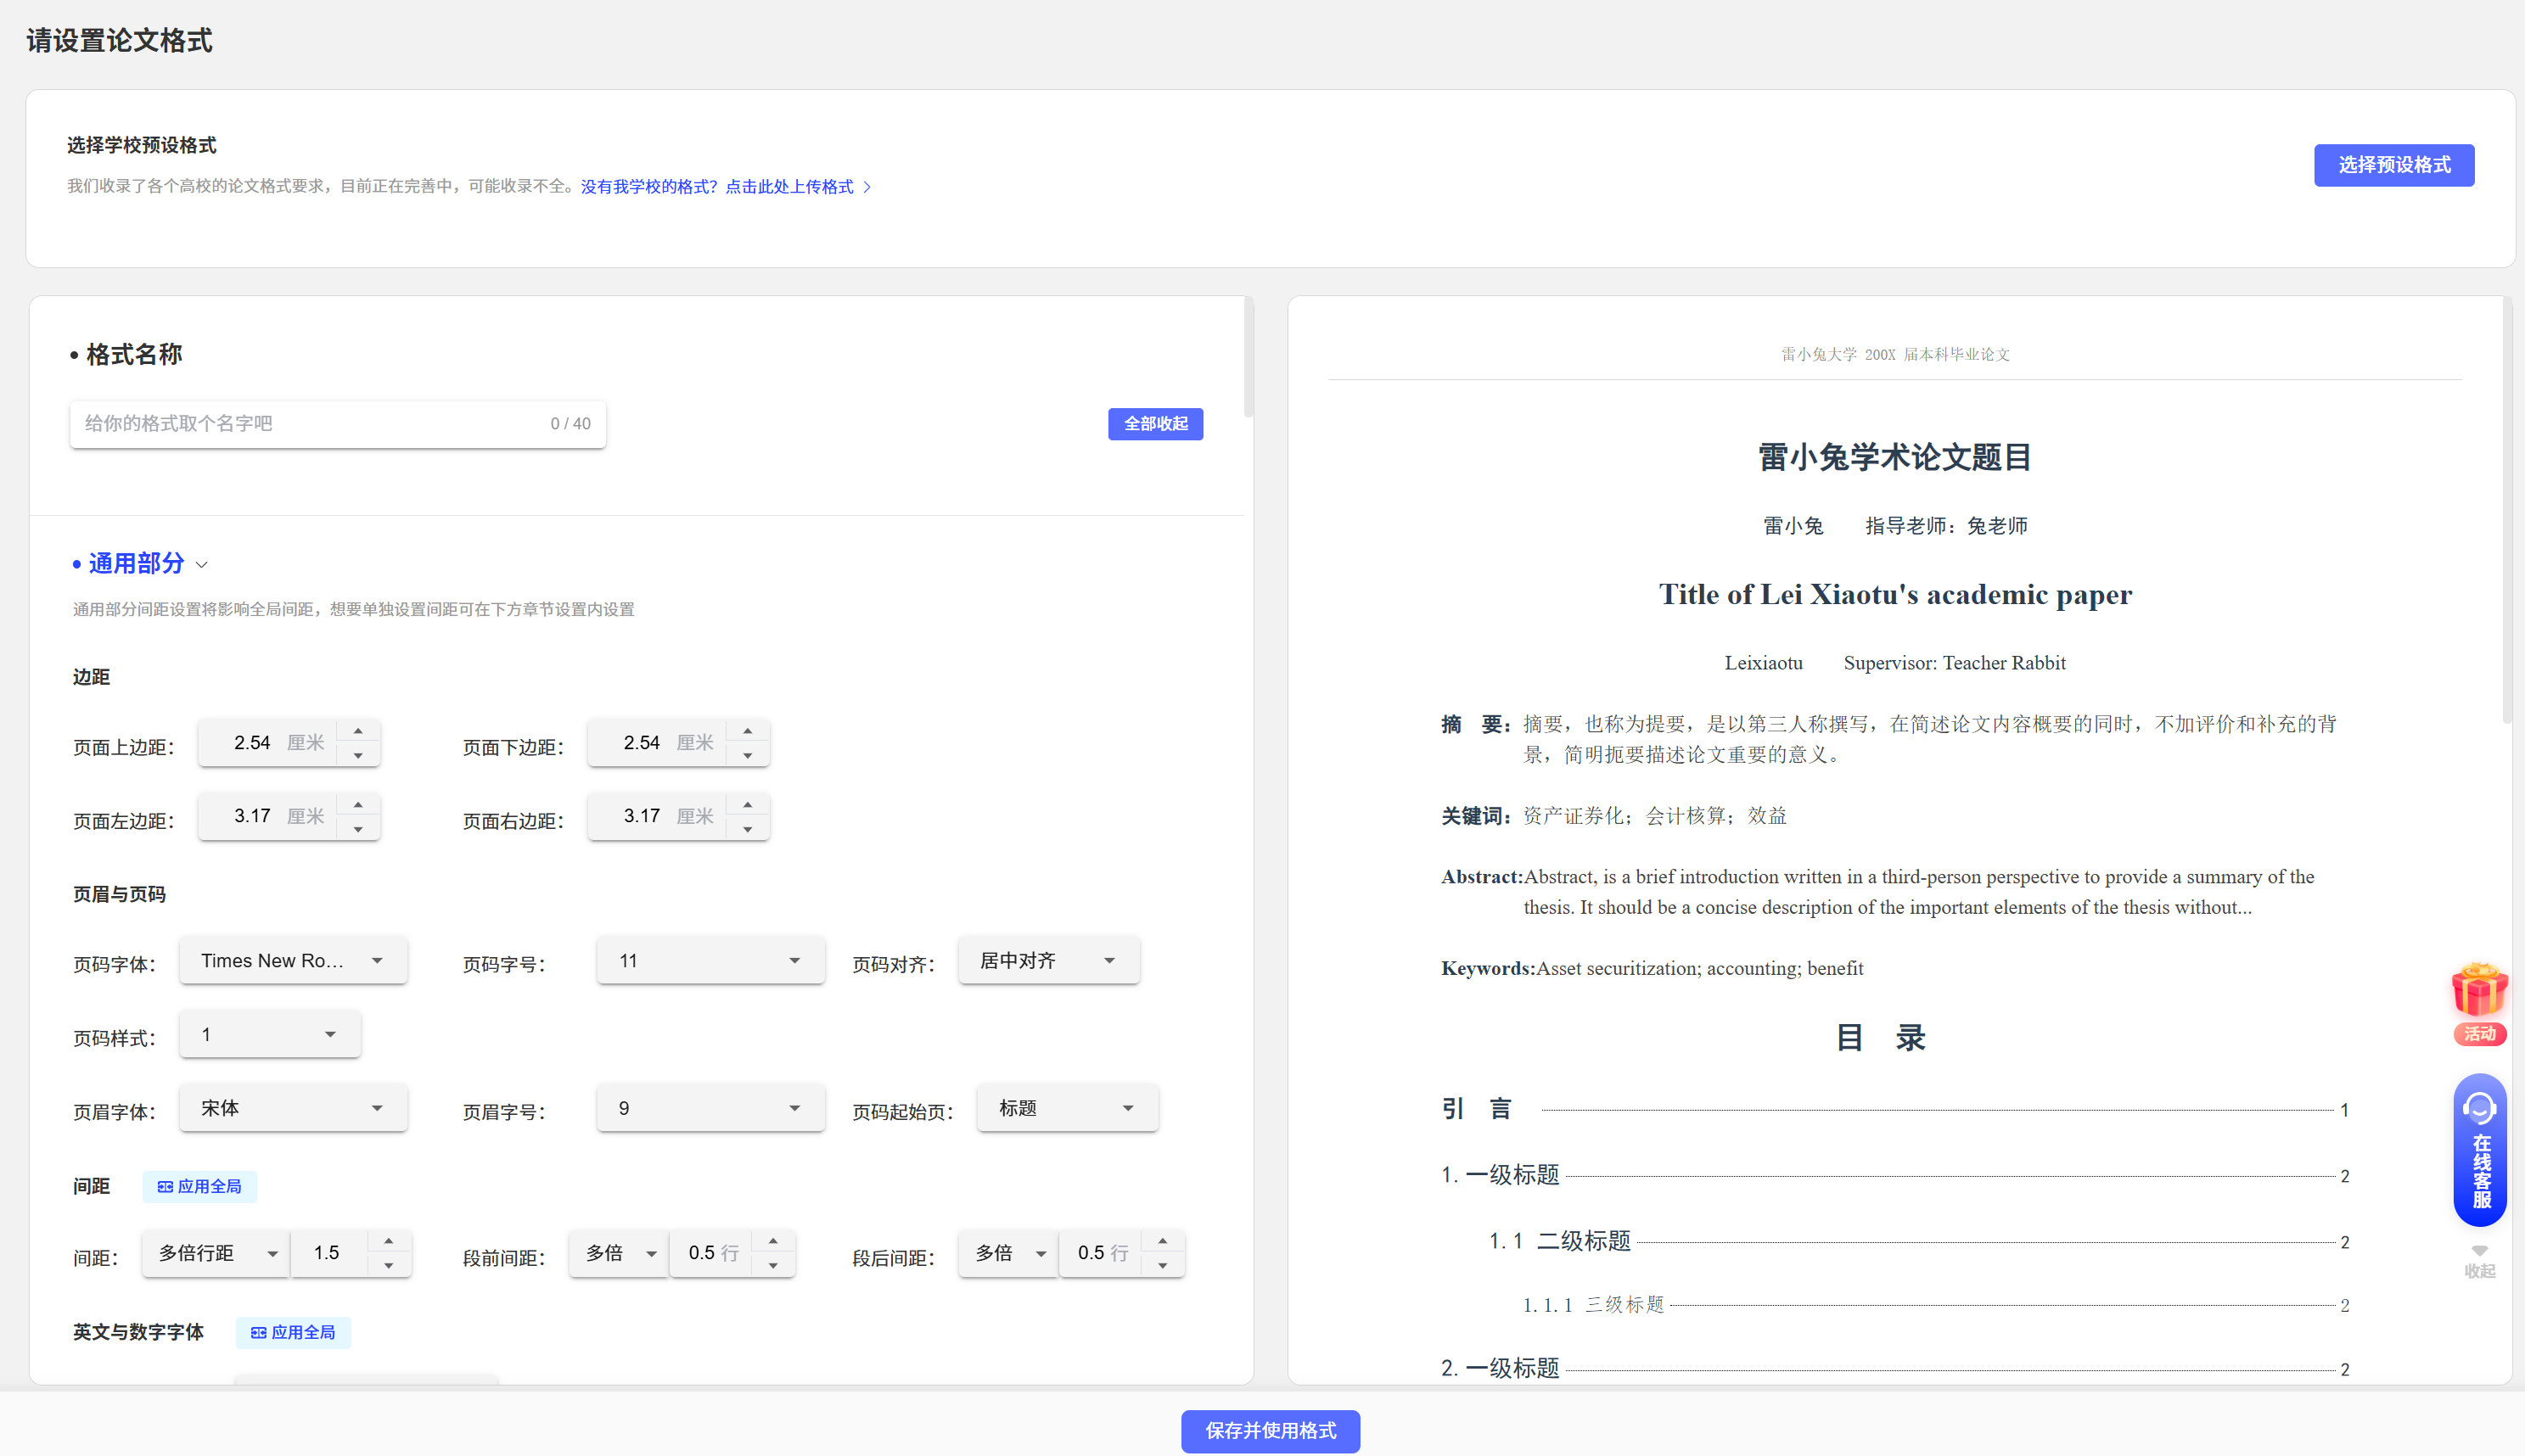The image size is (2525, 1456).
Task: Open the online customer service widget
Action: (x=2479, y=1150)
